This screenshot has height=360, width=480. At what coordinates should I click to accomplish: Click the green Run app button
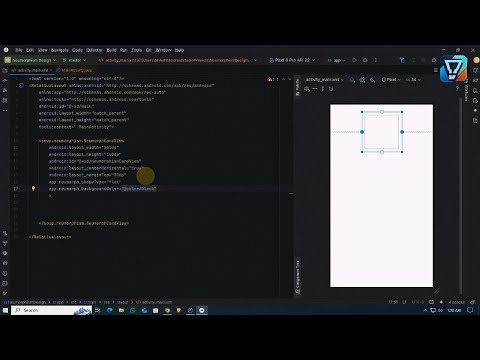(x=354, y=60)
